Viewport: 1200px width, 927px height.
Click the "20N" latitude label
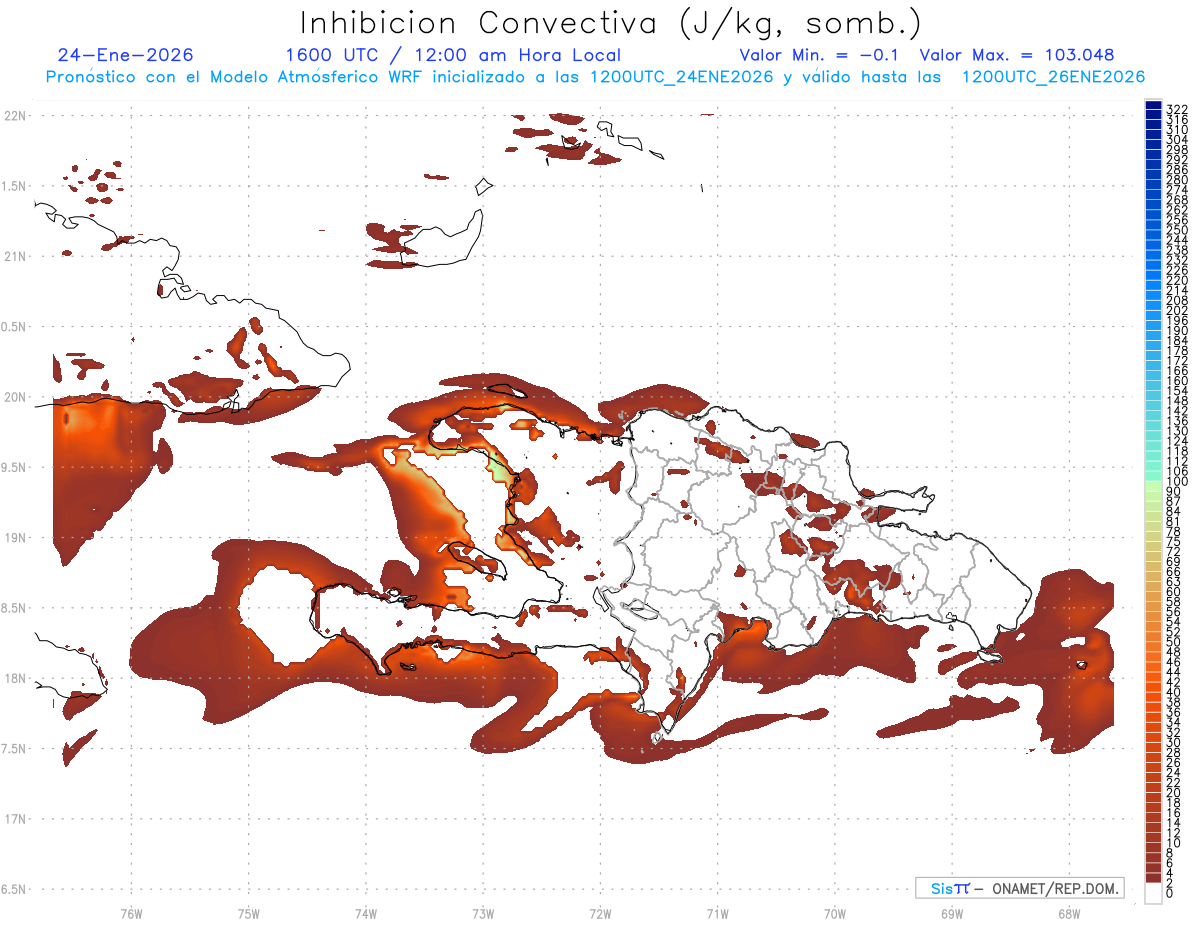(16, 397)
